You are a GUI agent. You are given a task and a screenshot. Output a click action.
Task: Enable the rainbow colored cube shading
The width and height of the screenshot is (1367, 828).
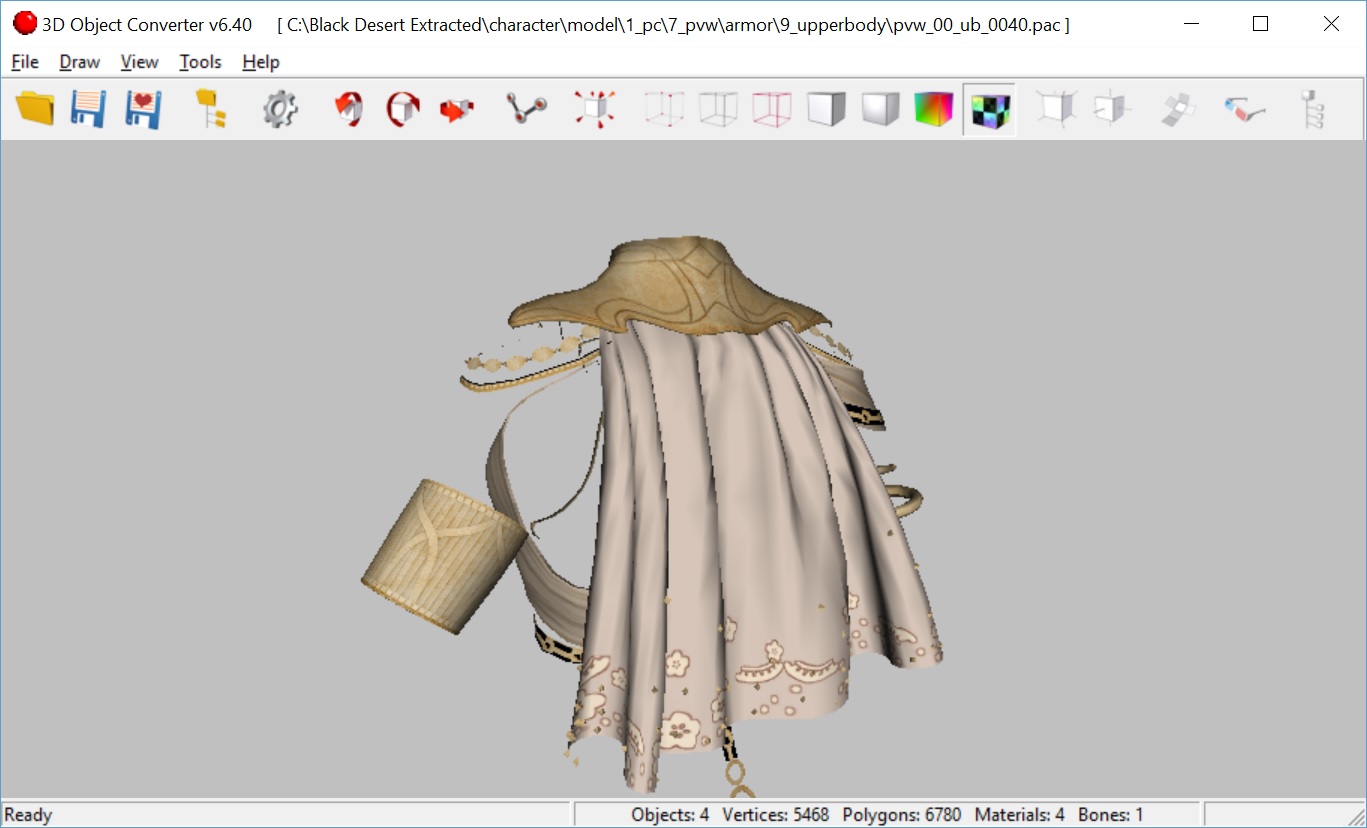click(x=934, y=108)
